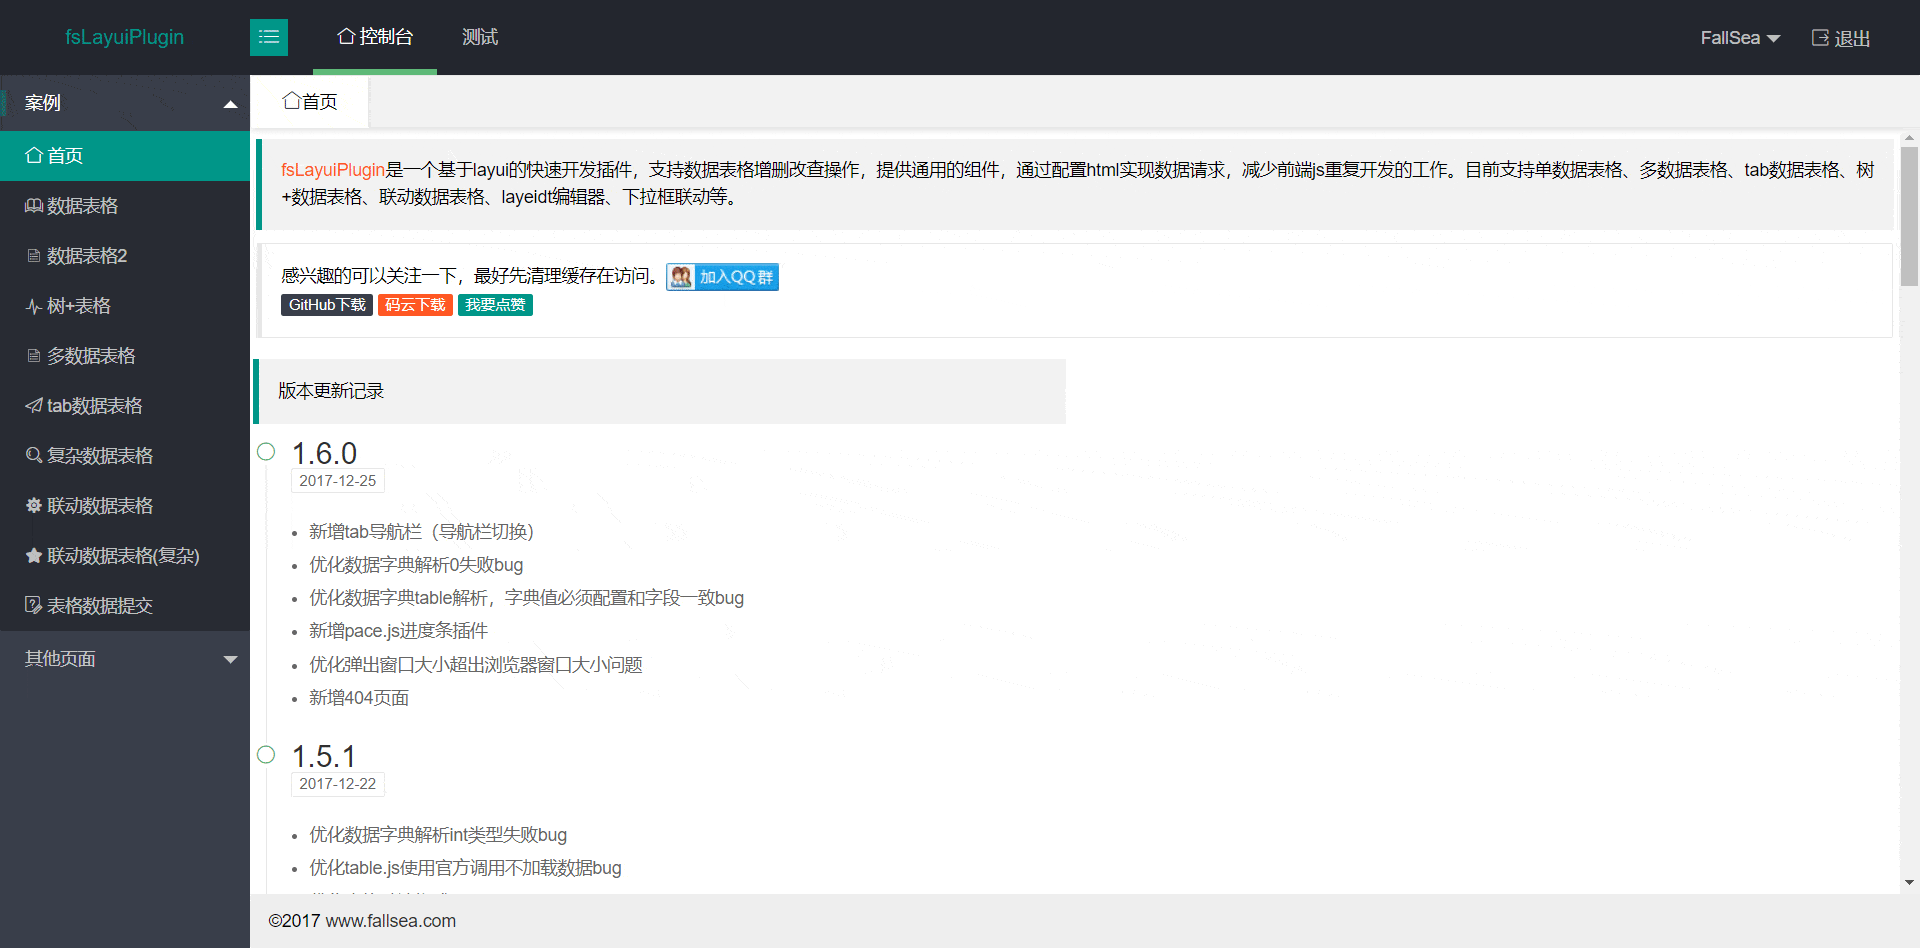The height and width of the screenshot is (948, 1920).
Task: Select the 首页 content tab
Action: point(310,102)
